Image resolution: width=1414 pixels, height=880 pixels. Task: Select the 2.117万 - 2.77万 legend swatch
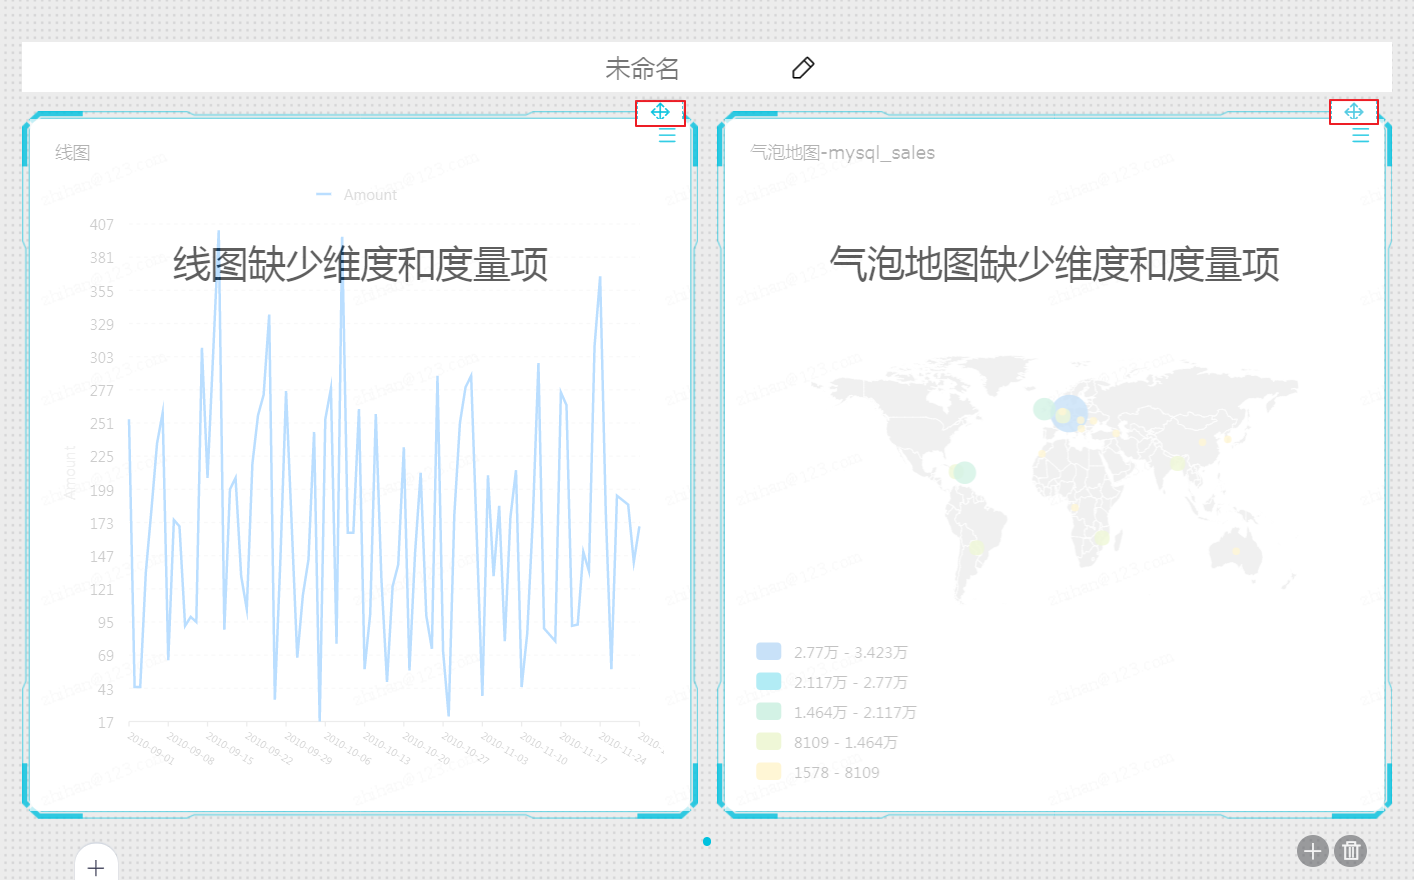[x=768, y=682]
